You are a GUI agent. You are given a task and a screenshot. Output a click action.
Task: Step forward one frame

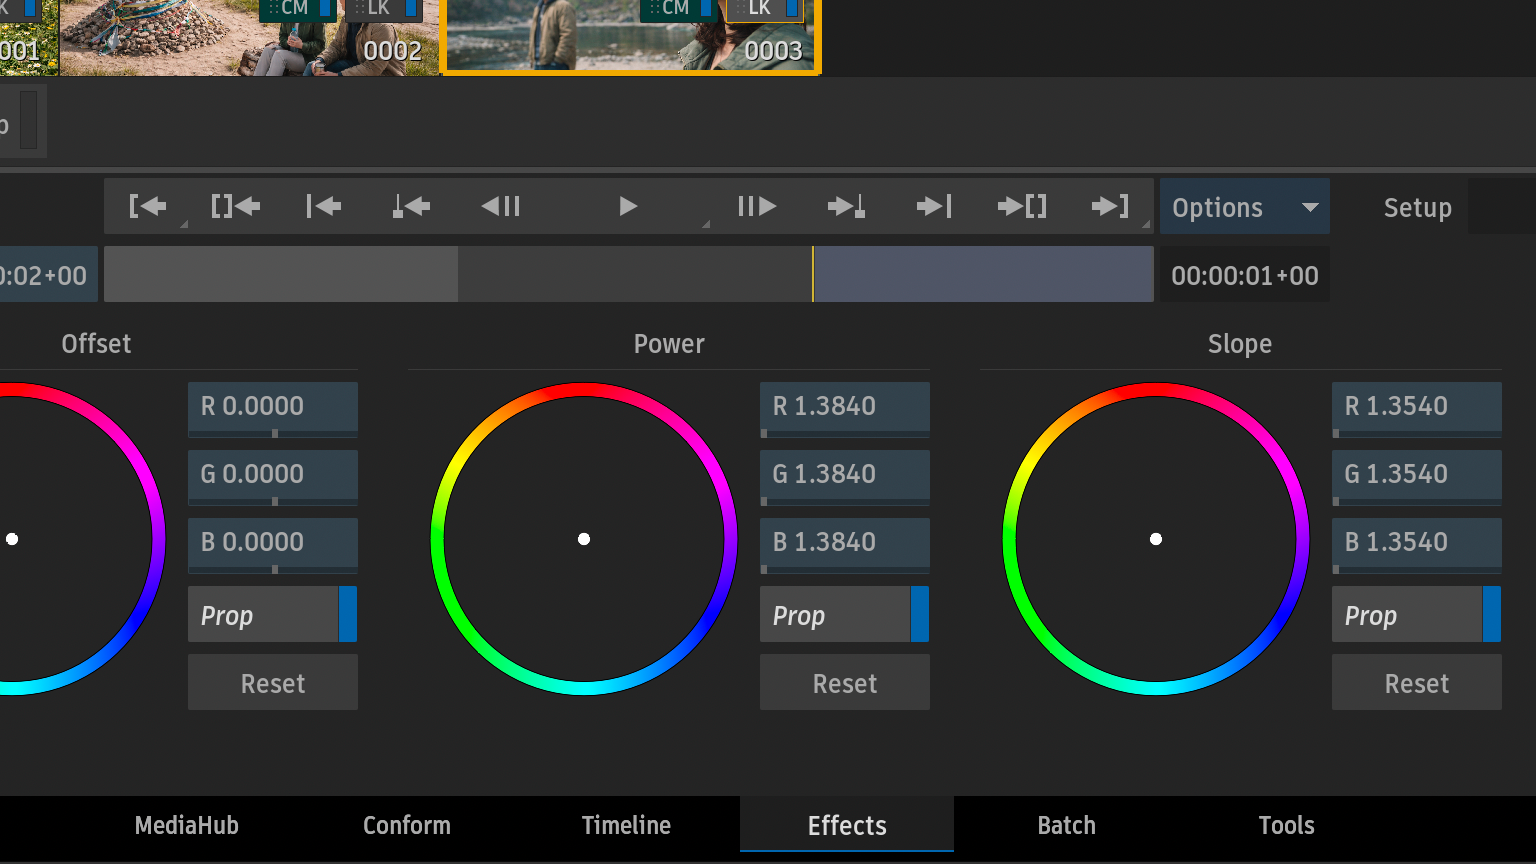[x=757, y=207]
